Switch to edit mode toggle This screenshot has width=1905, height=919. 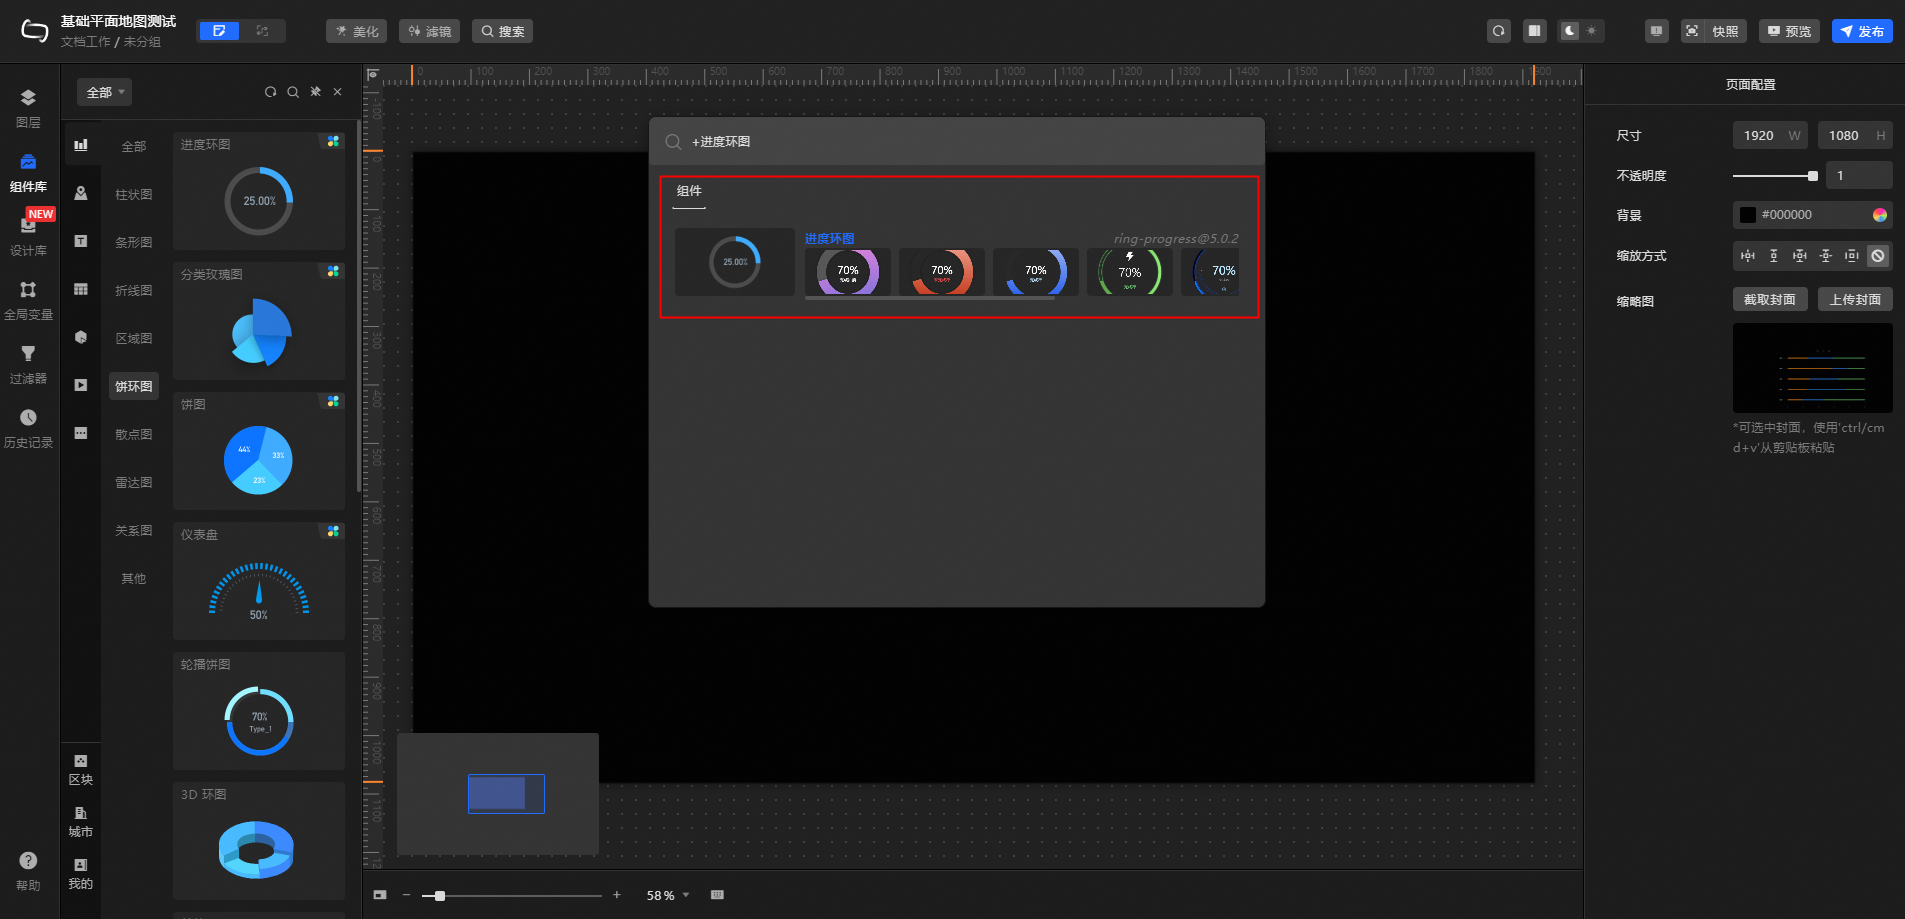219,31
